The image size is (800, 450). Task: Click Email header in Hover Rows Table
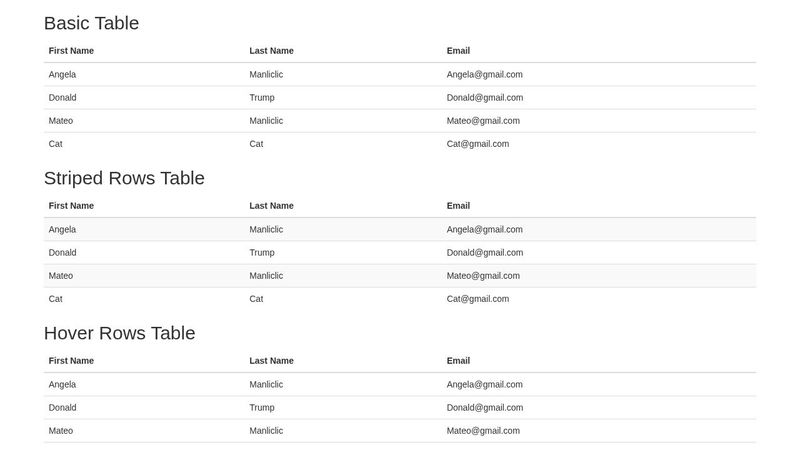tap(458, 361)
